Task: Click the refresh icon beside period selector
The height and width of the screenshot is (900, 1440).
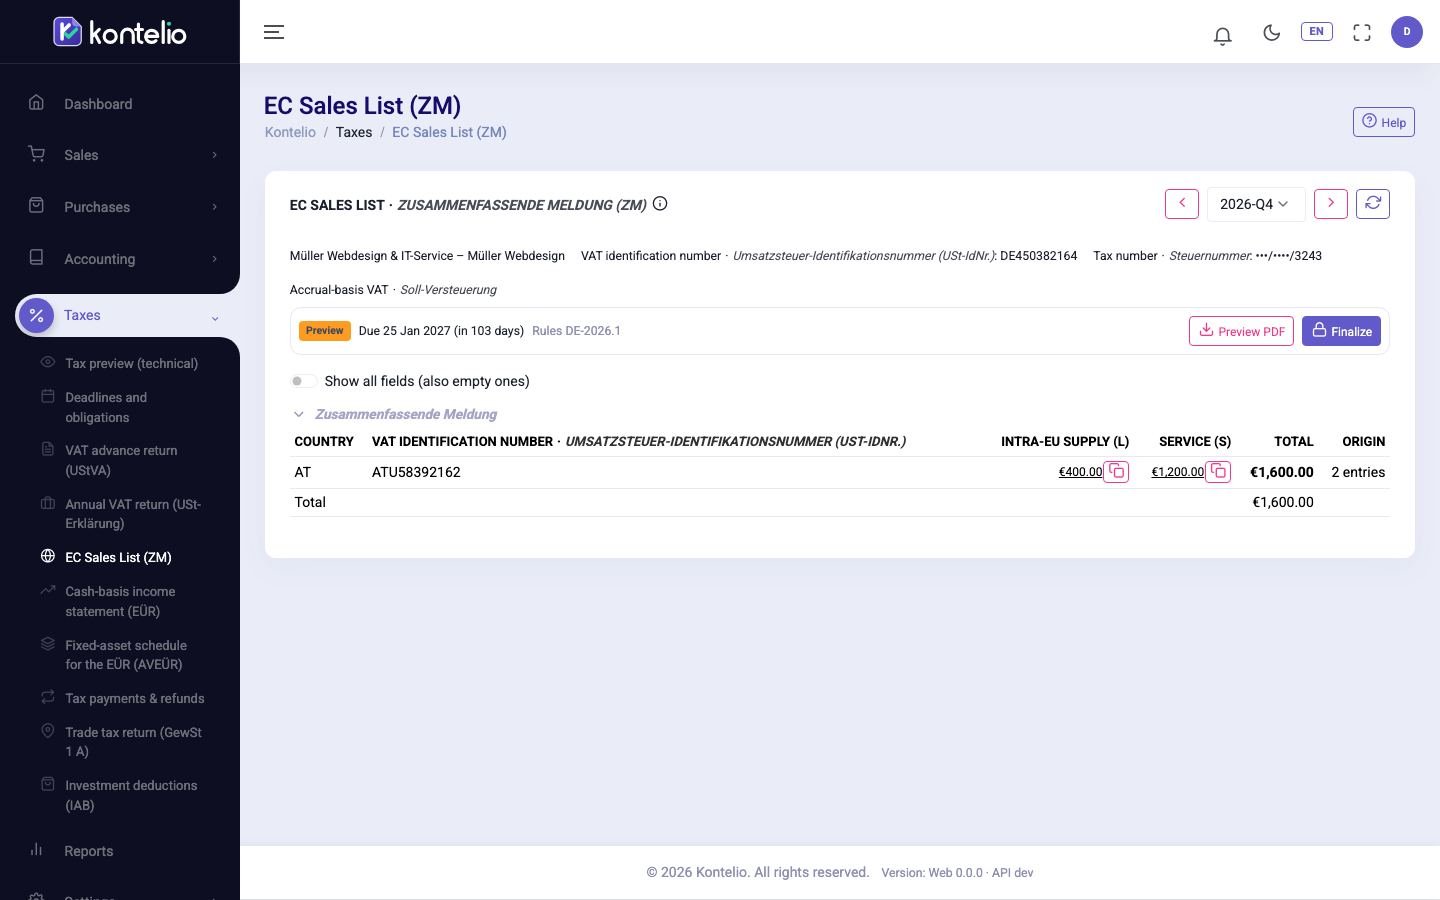Action: pos(1373,204)
